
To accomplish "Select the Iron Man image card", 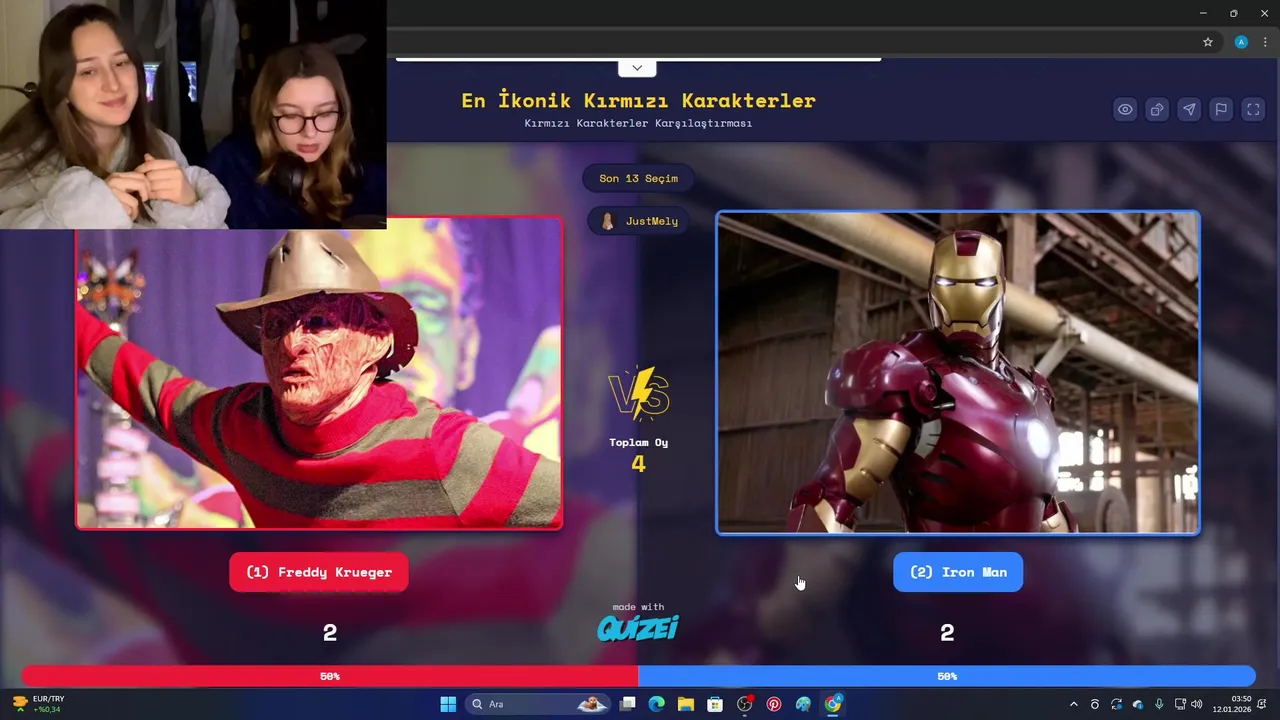I will (x=958, y=372).
